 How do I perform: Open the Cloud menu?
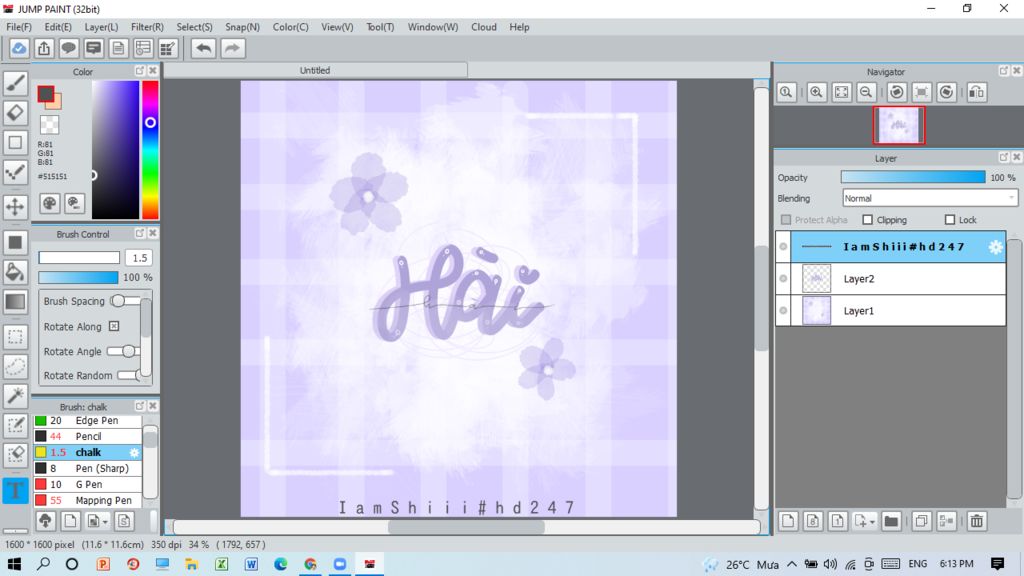[x=484, y=27]
